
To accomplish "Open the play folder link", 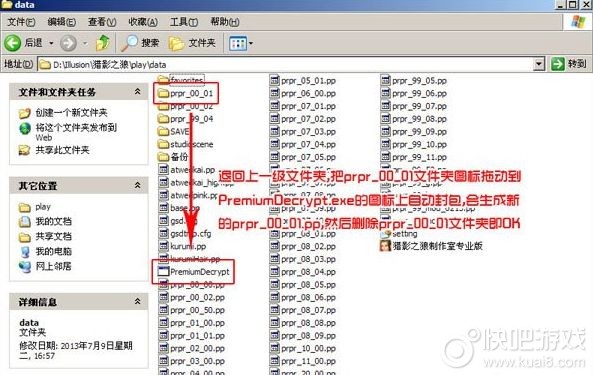I will [34, 207].
